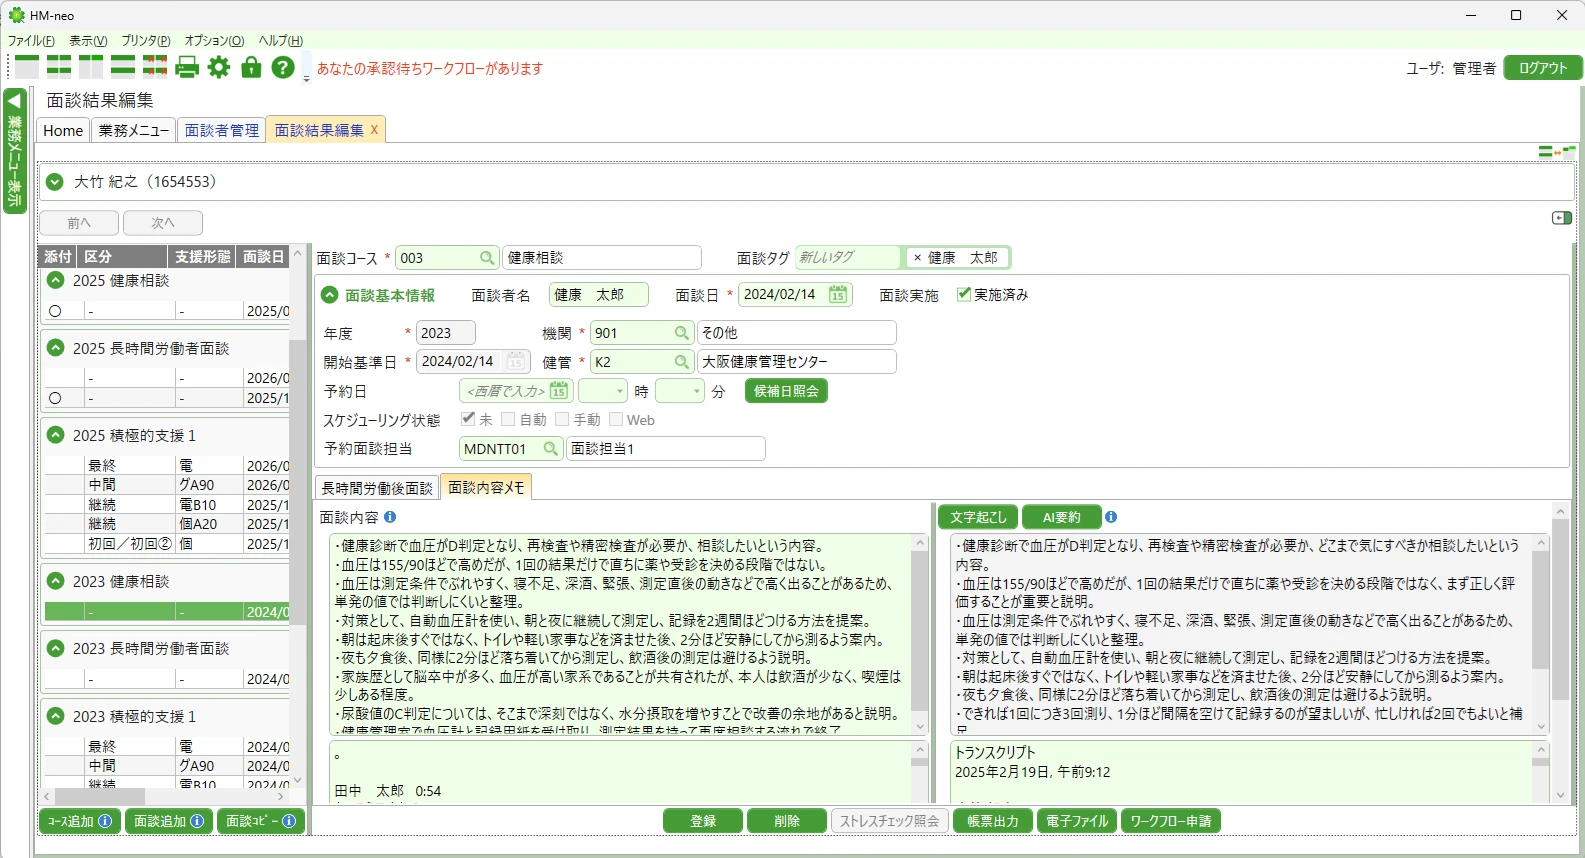The width and height of the screenshot is (1585, 858).
Task: Select the horizontal two-row layout icon
Action: (x=123, y=67)
